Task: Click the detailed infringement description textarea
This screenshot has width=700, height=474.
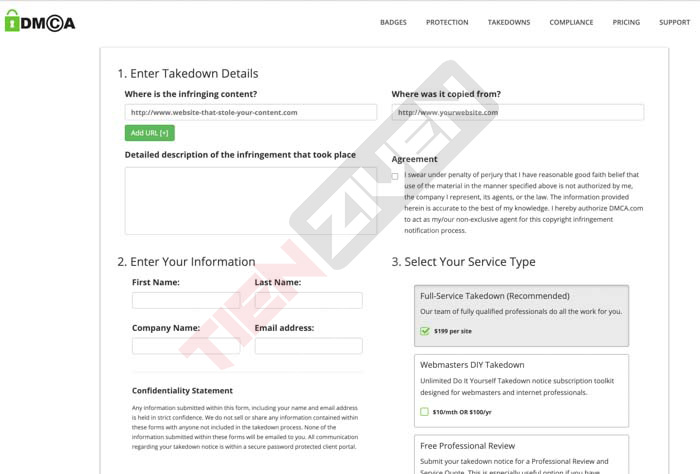Action: click(x=251, y=201)
